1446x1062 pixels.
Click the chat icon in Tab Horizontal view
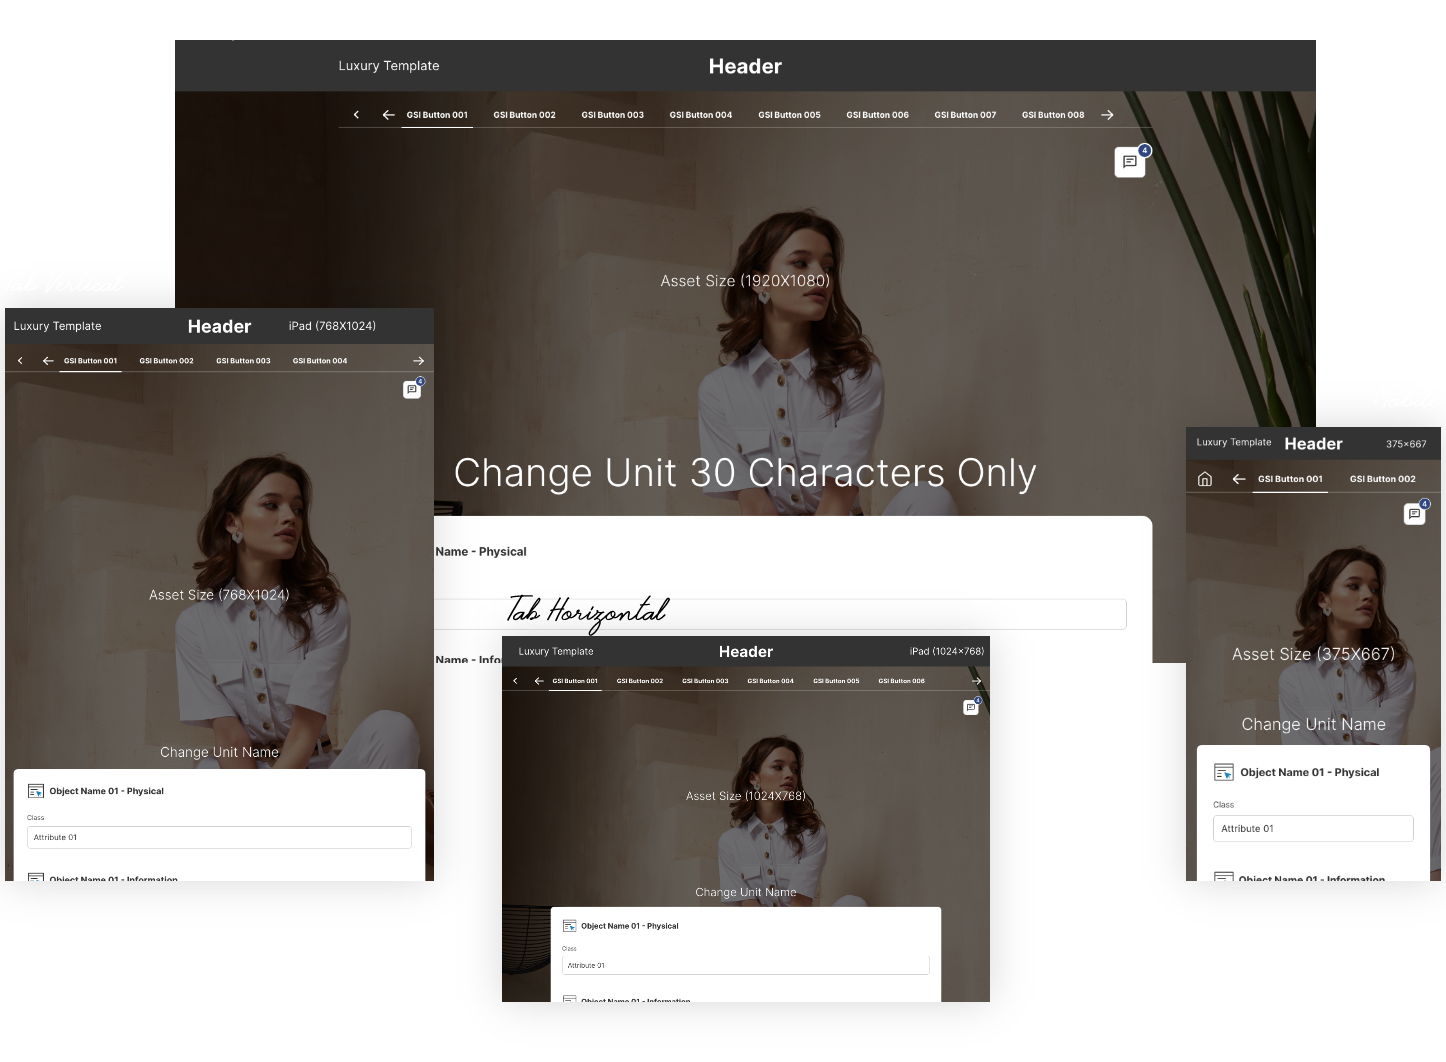click(x=969, y=707)
